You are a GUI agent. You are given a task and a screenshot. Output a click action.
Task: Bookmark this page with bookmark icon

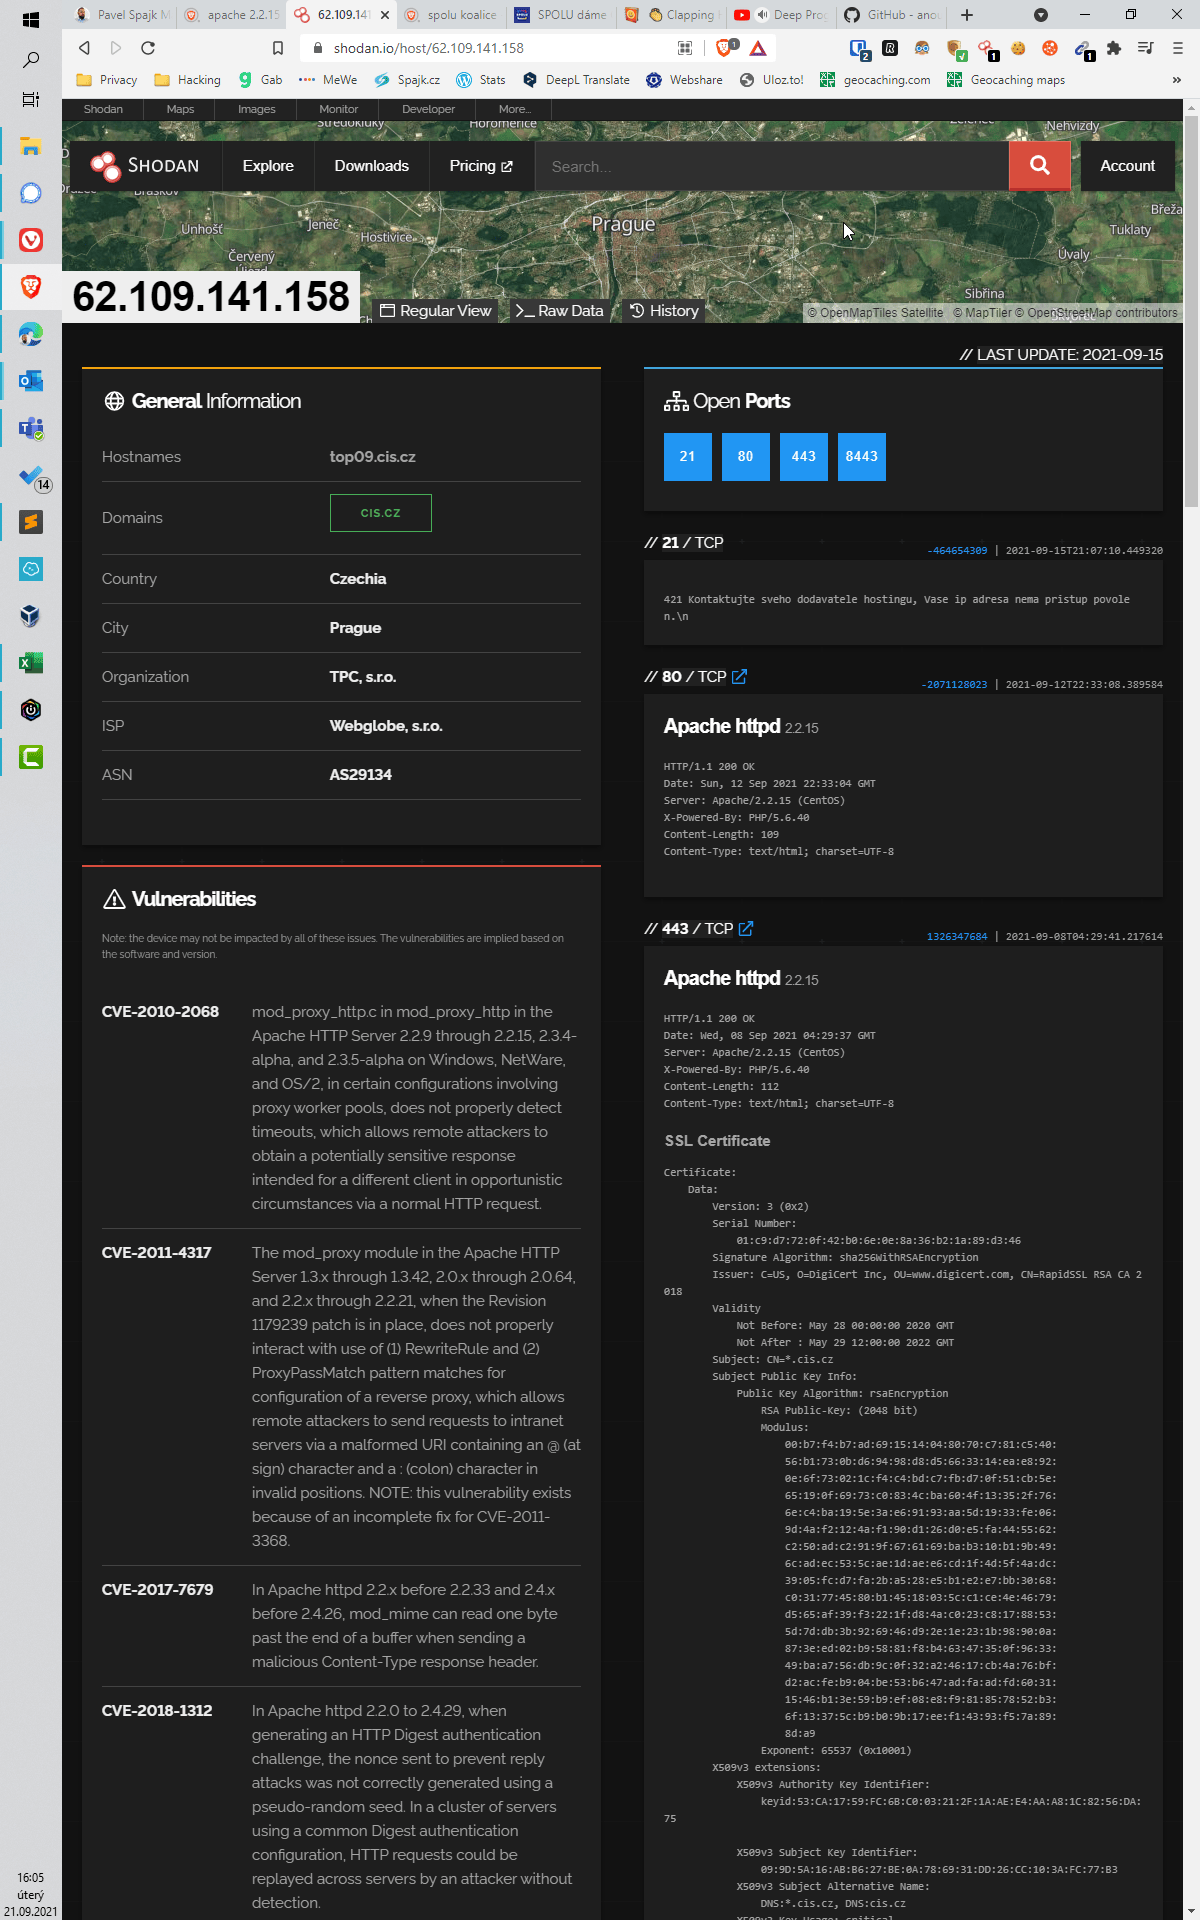point(278,48)
